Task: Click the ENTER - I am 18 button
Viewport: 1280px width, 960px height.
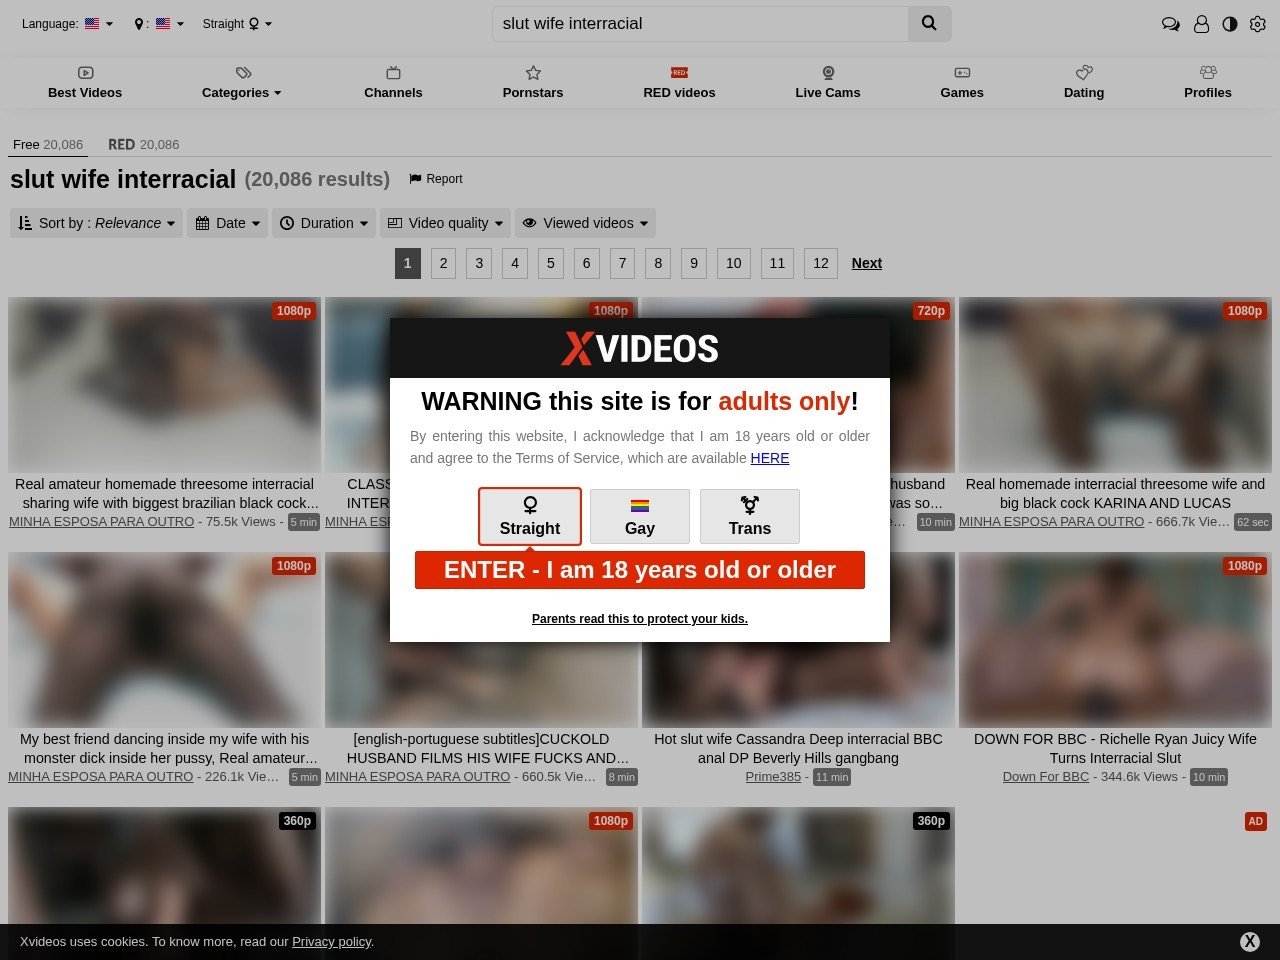Action: pos(640,569)
